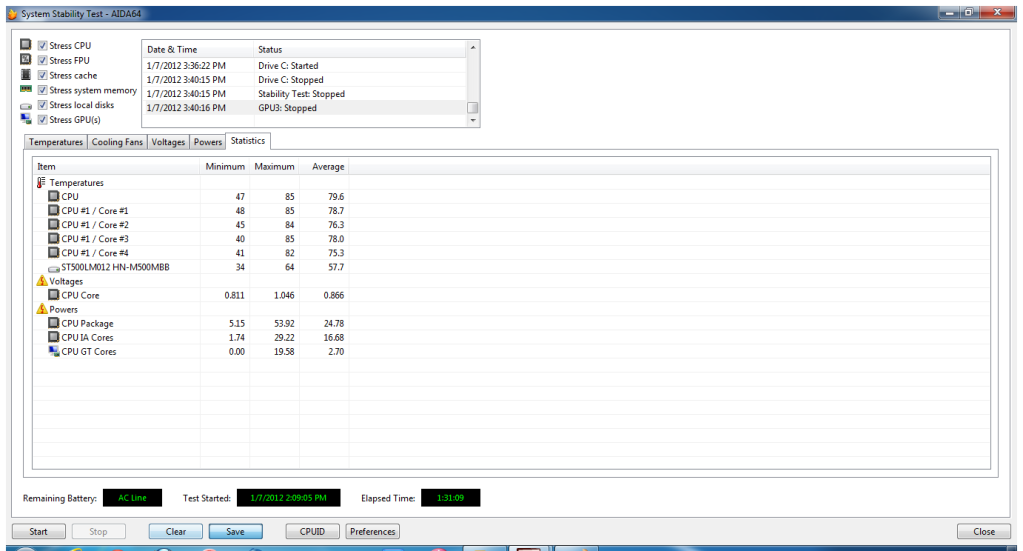Image resolution: width=1023 pixels, height=551 pixels.
Task: Click the Start button
Action: 38,531
